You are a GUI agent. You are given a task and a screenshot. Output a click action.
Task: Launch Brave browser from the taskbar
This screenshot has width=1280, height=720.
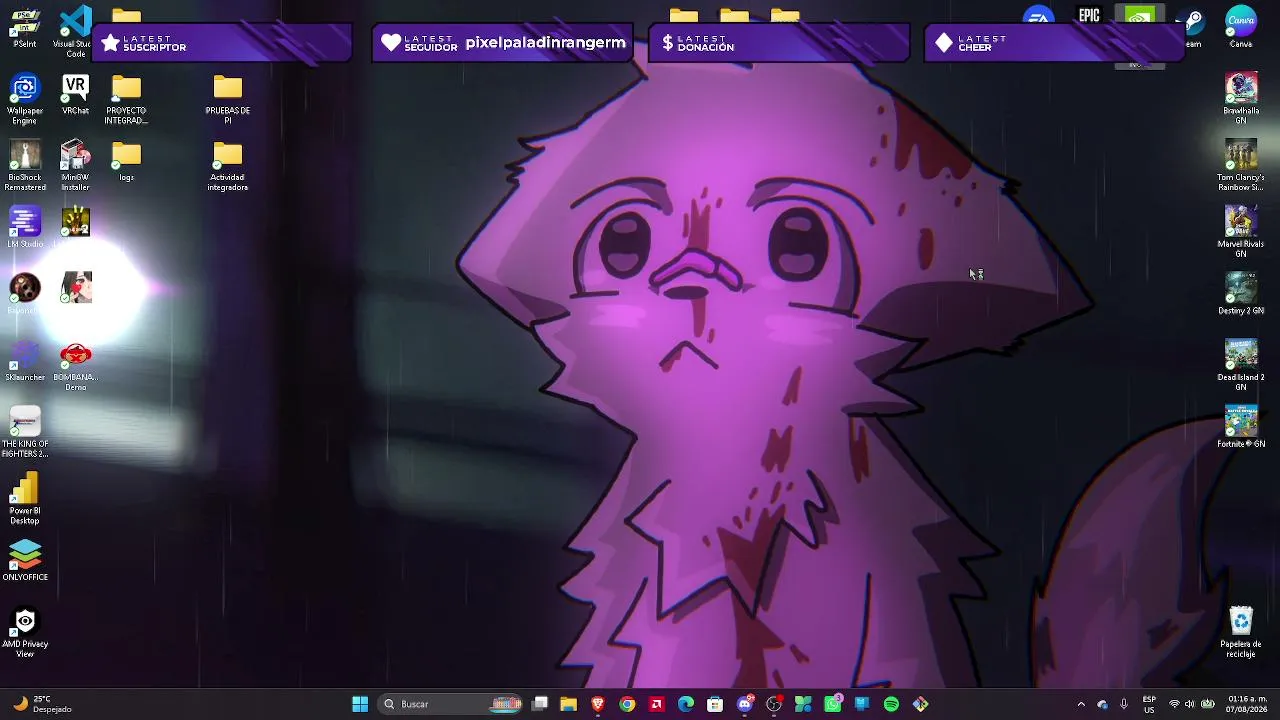[x=598, y=704]
